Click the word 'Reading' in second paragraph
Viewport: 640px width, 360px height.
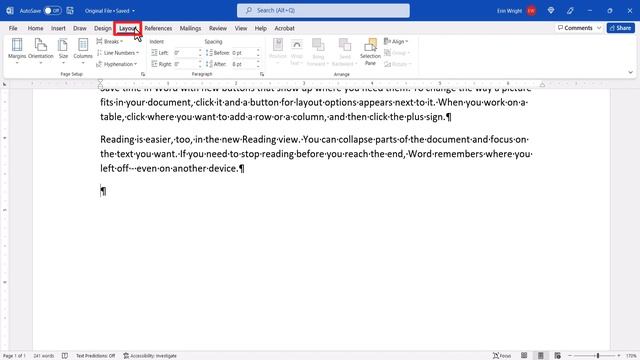point(117,140)
